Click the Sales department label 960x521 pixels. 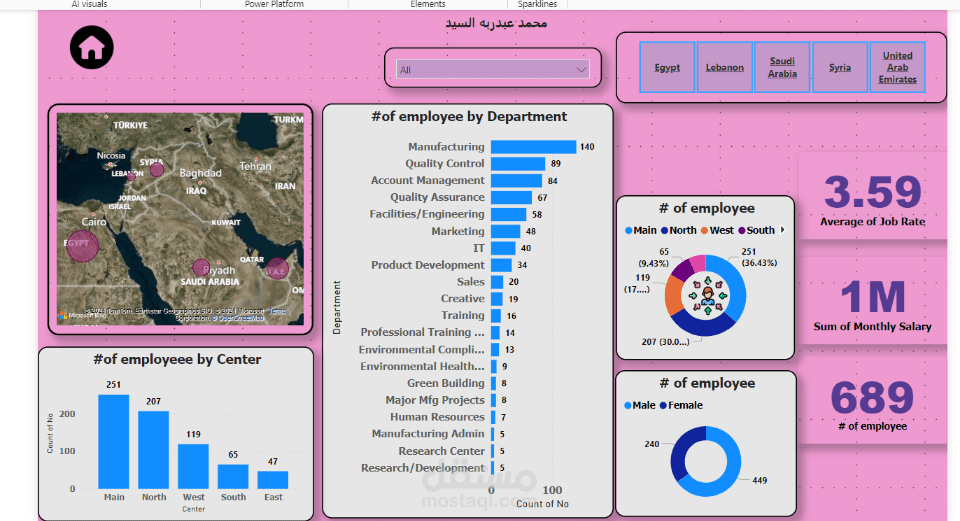(x=470, y=282)
